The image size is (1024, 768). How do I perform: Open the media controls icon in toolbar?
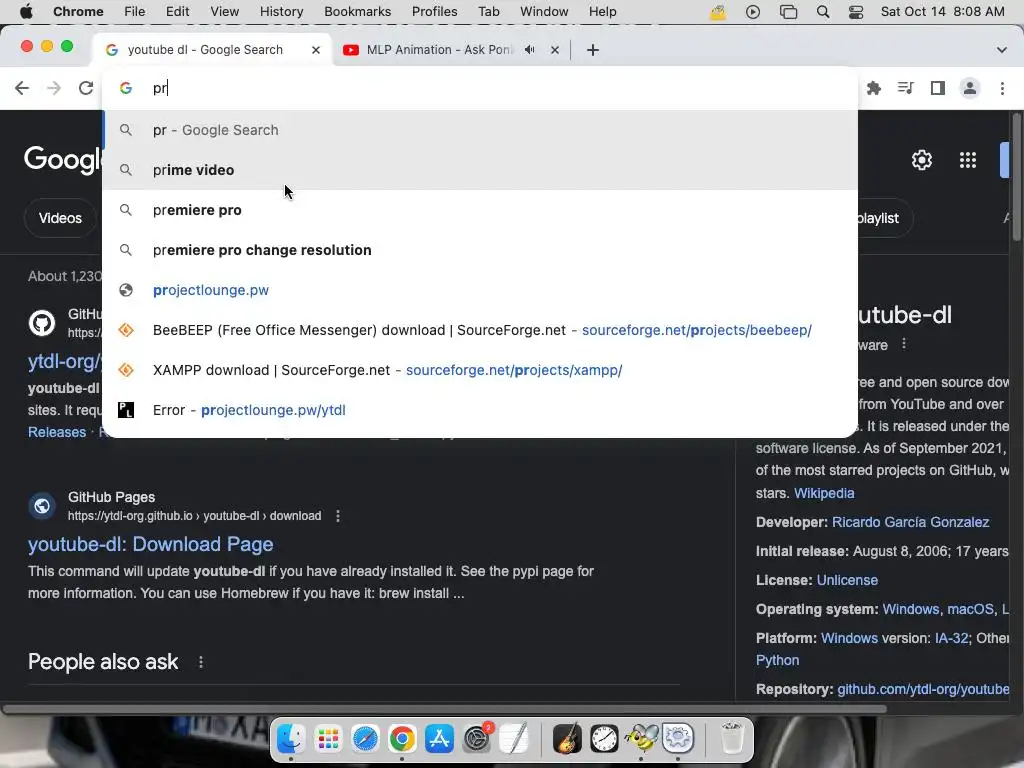[906, 88]
